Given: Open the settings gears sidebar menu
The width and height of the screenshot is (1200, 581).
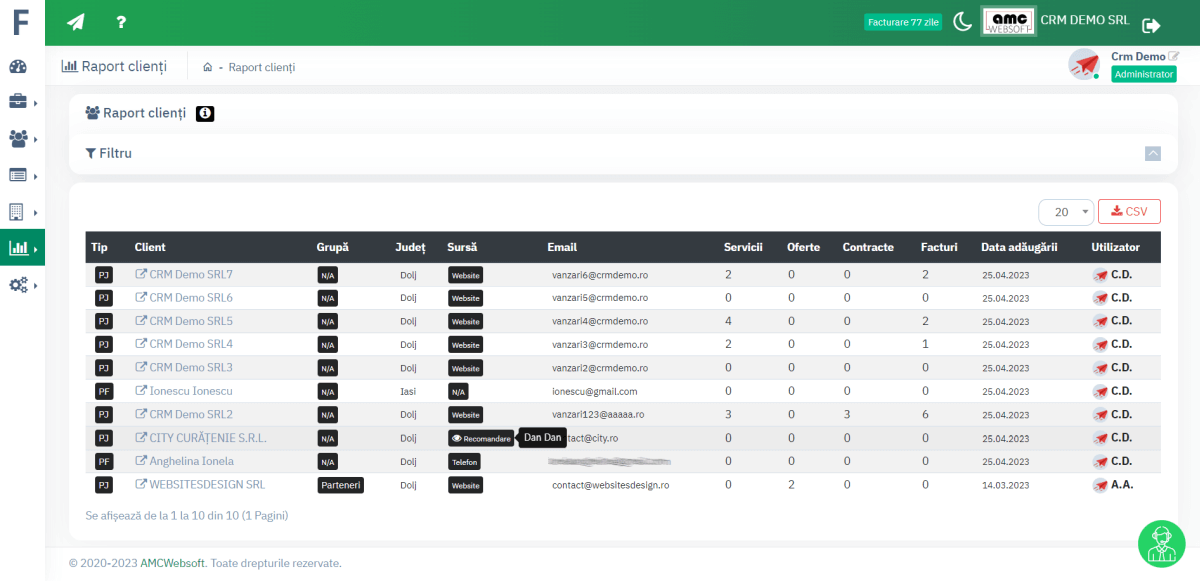Looking at the screenshot, I should [18, 285].
